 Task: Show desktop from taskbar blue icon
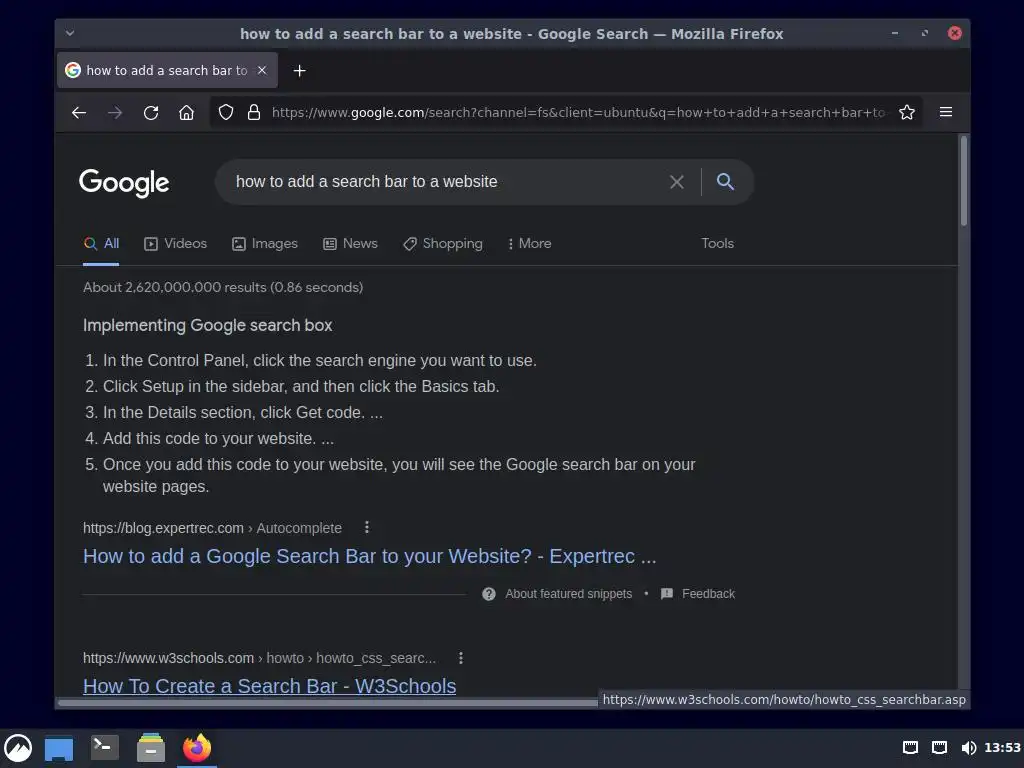pyautogui.click(x=59, y=748)
